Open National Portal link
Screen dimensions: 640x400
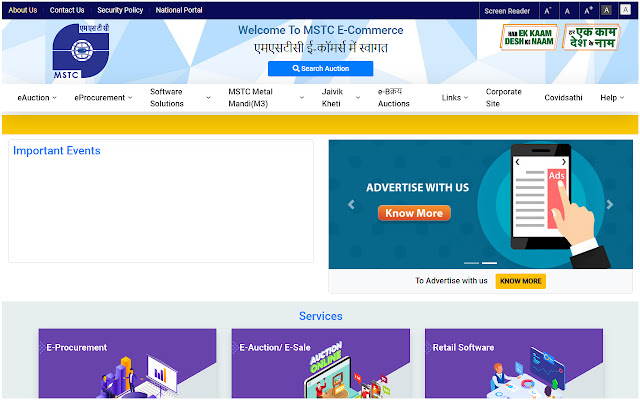[x=179, y=10]
